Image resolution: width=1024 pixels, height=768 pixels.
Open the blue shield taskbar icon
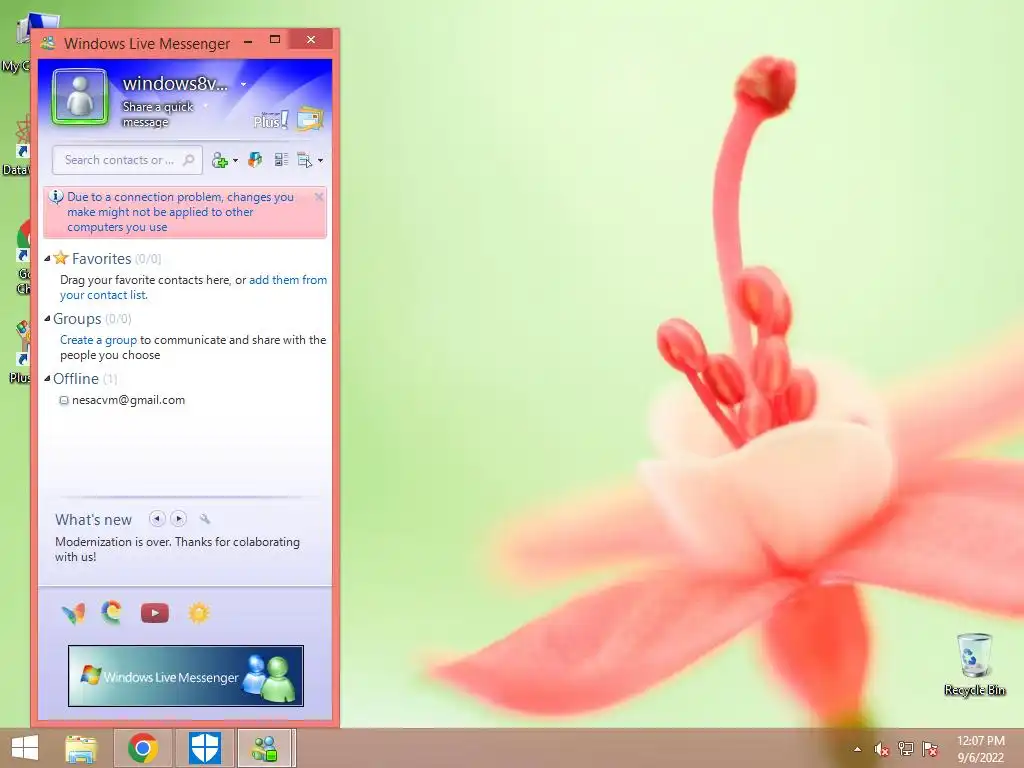205,748
